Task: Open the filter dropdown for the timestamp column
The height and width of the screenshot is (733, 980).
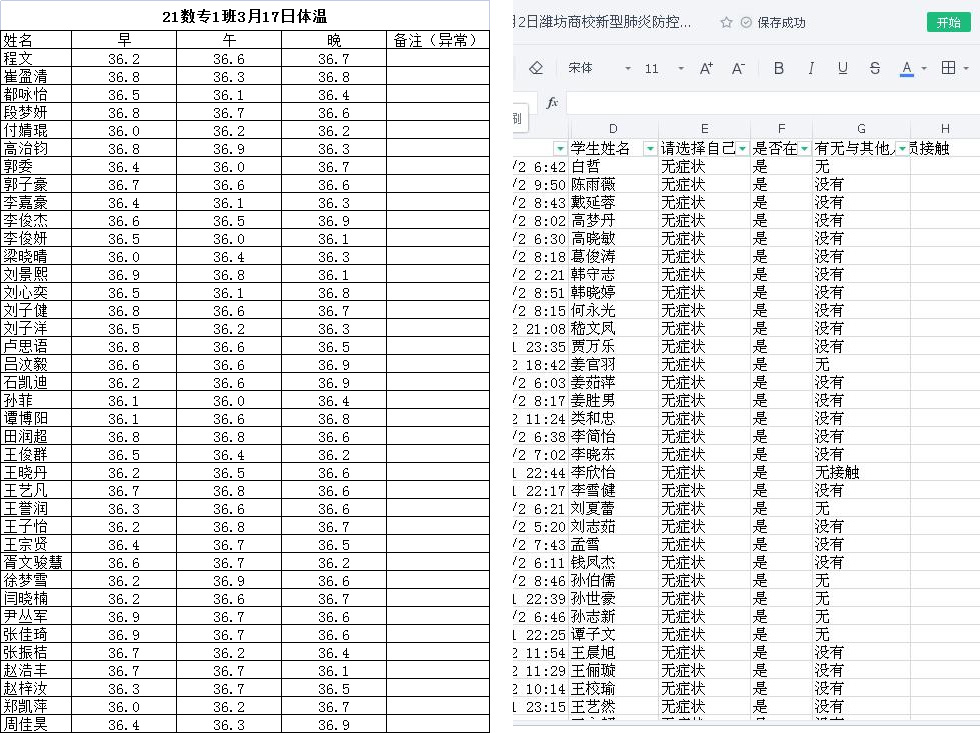Action: pos(560,149)
